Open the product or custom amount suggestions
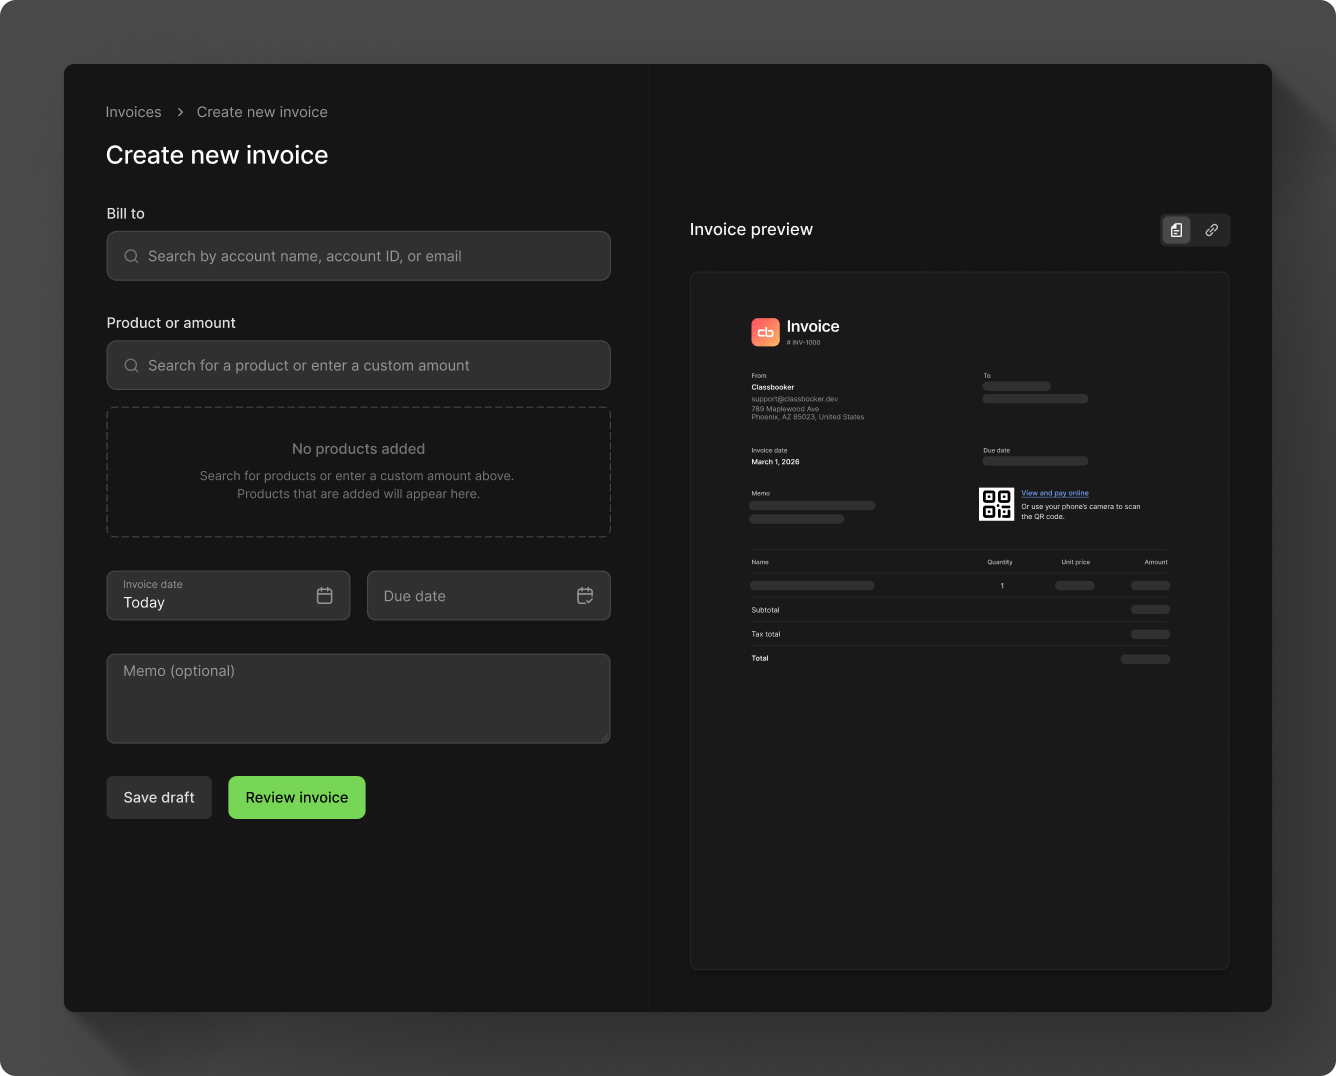Screen dimensions: 1336x1076 tap(358, 365)
